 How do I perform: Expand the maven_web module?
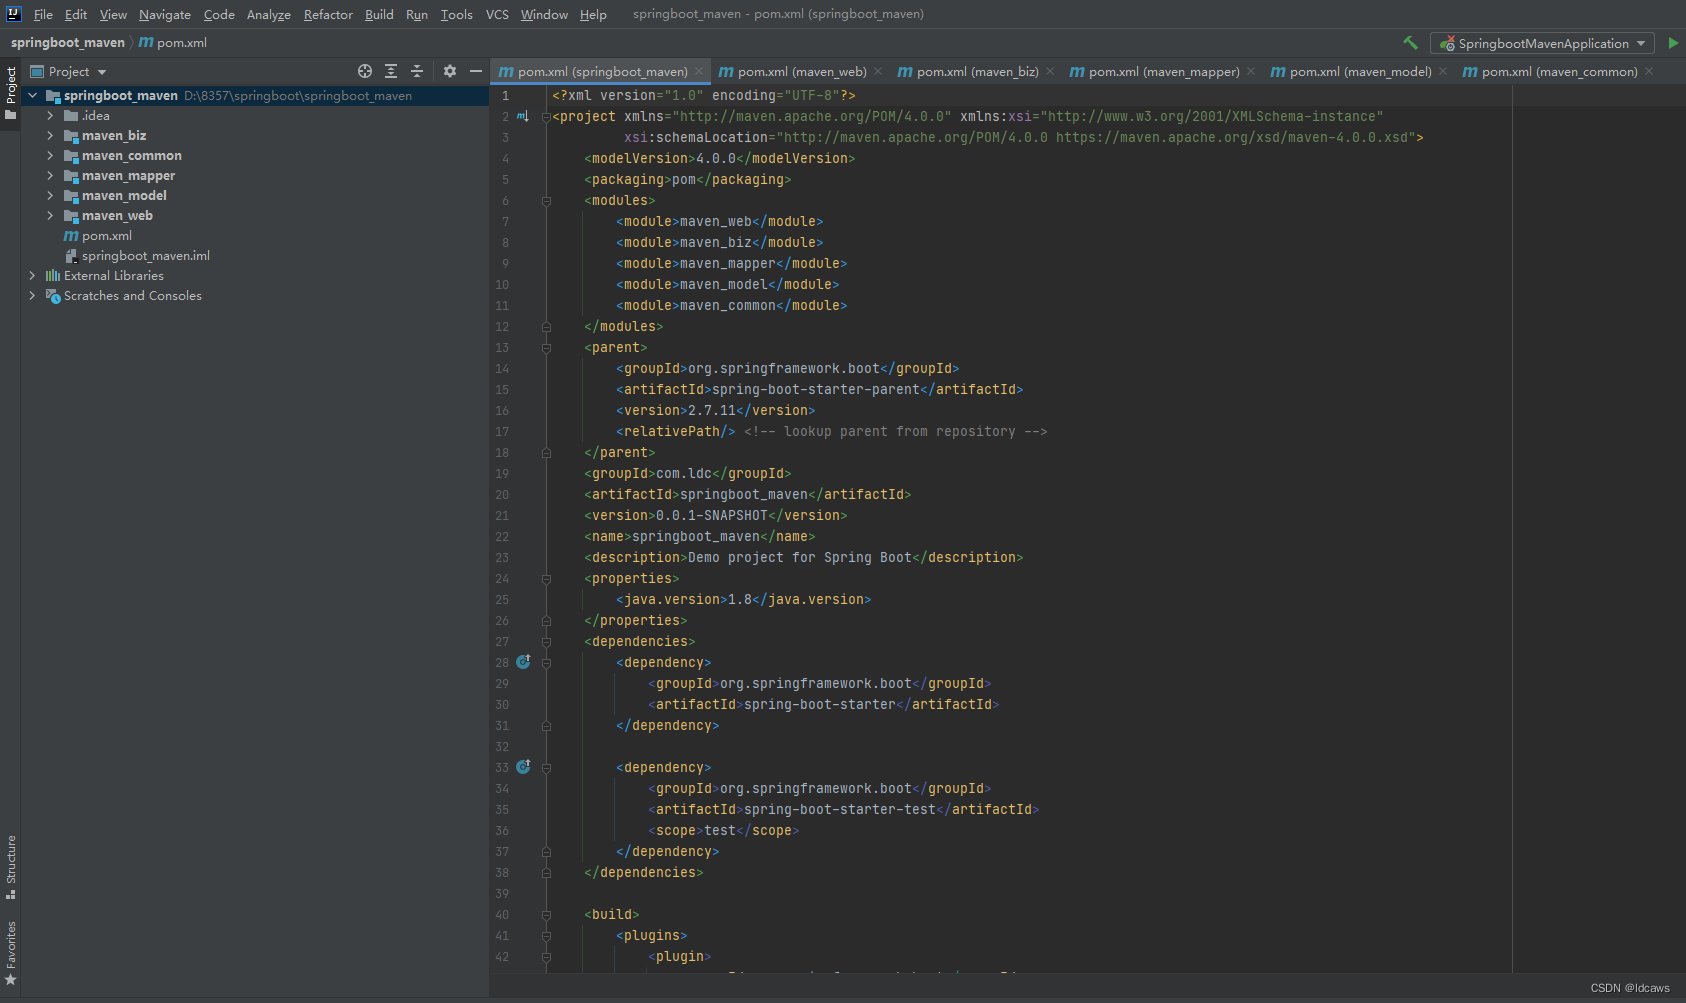tap(50, 216)
